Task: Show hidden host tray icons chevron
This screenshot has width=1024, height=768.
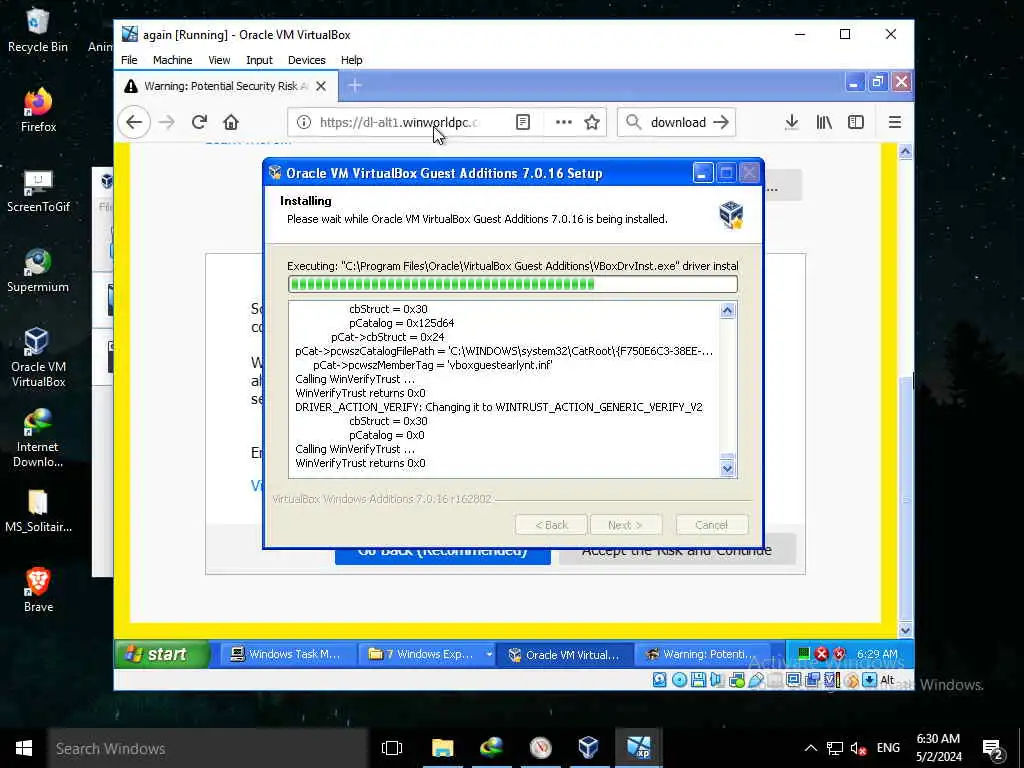Action: tap(810, 748)
